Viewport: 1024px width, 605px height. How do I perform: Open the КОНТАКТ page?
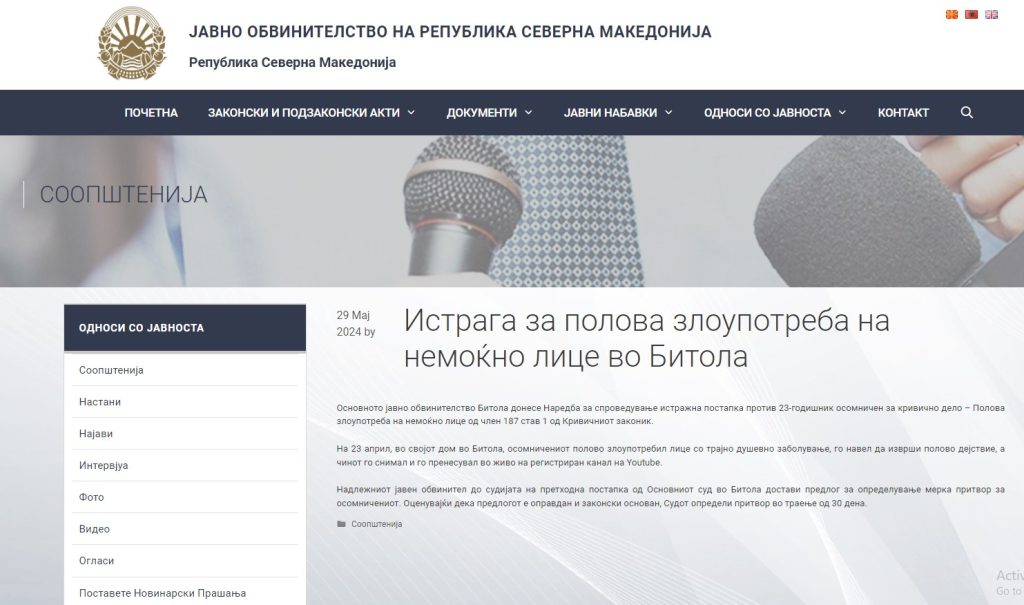click(x=903, y=113)
